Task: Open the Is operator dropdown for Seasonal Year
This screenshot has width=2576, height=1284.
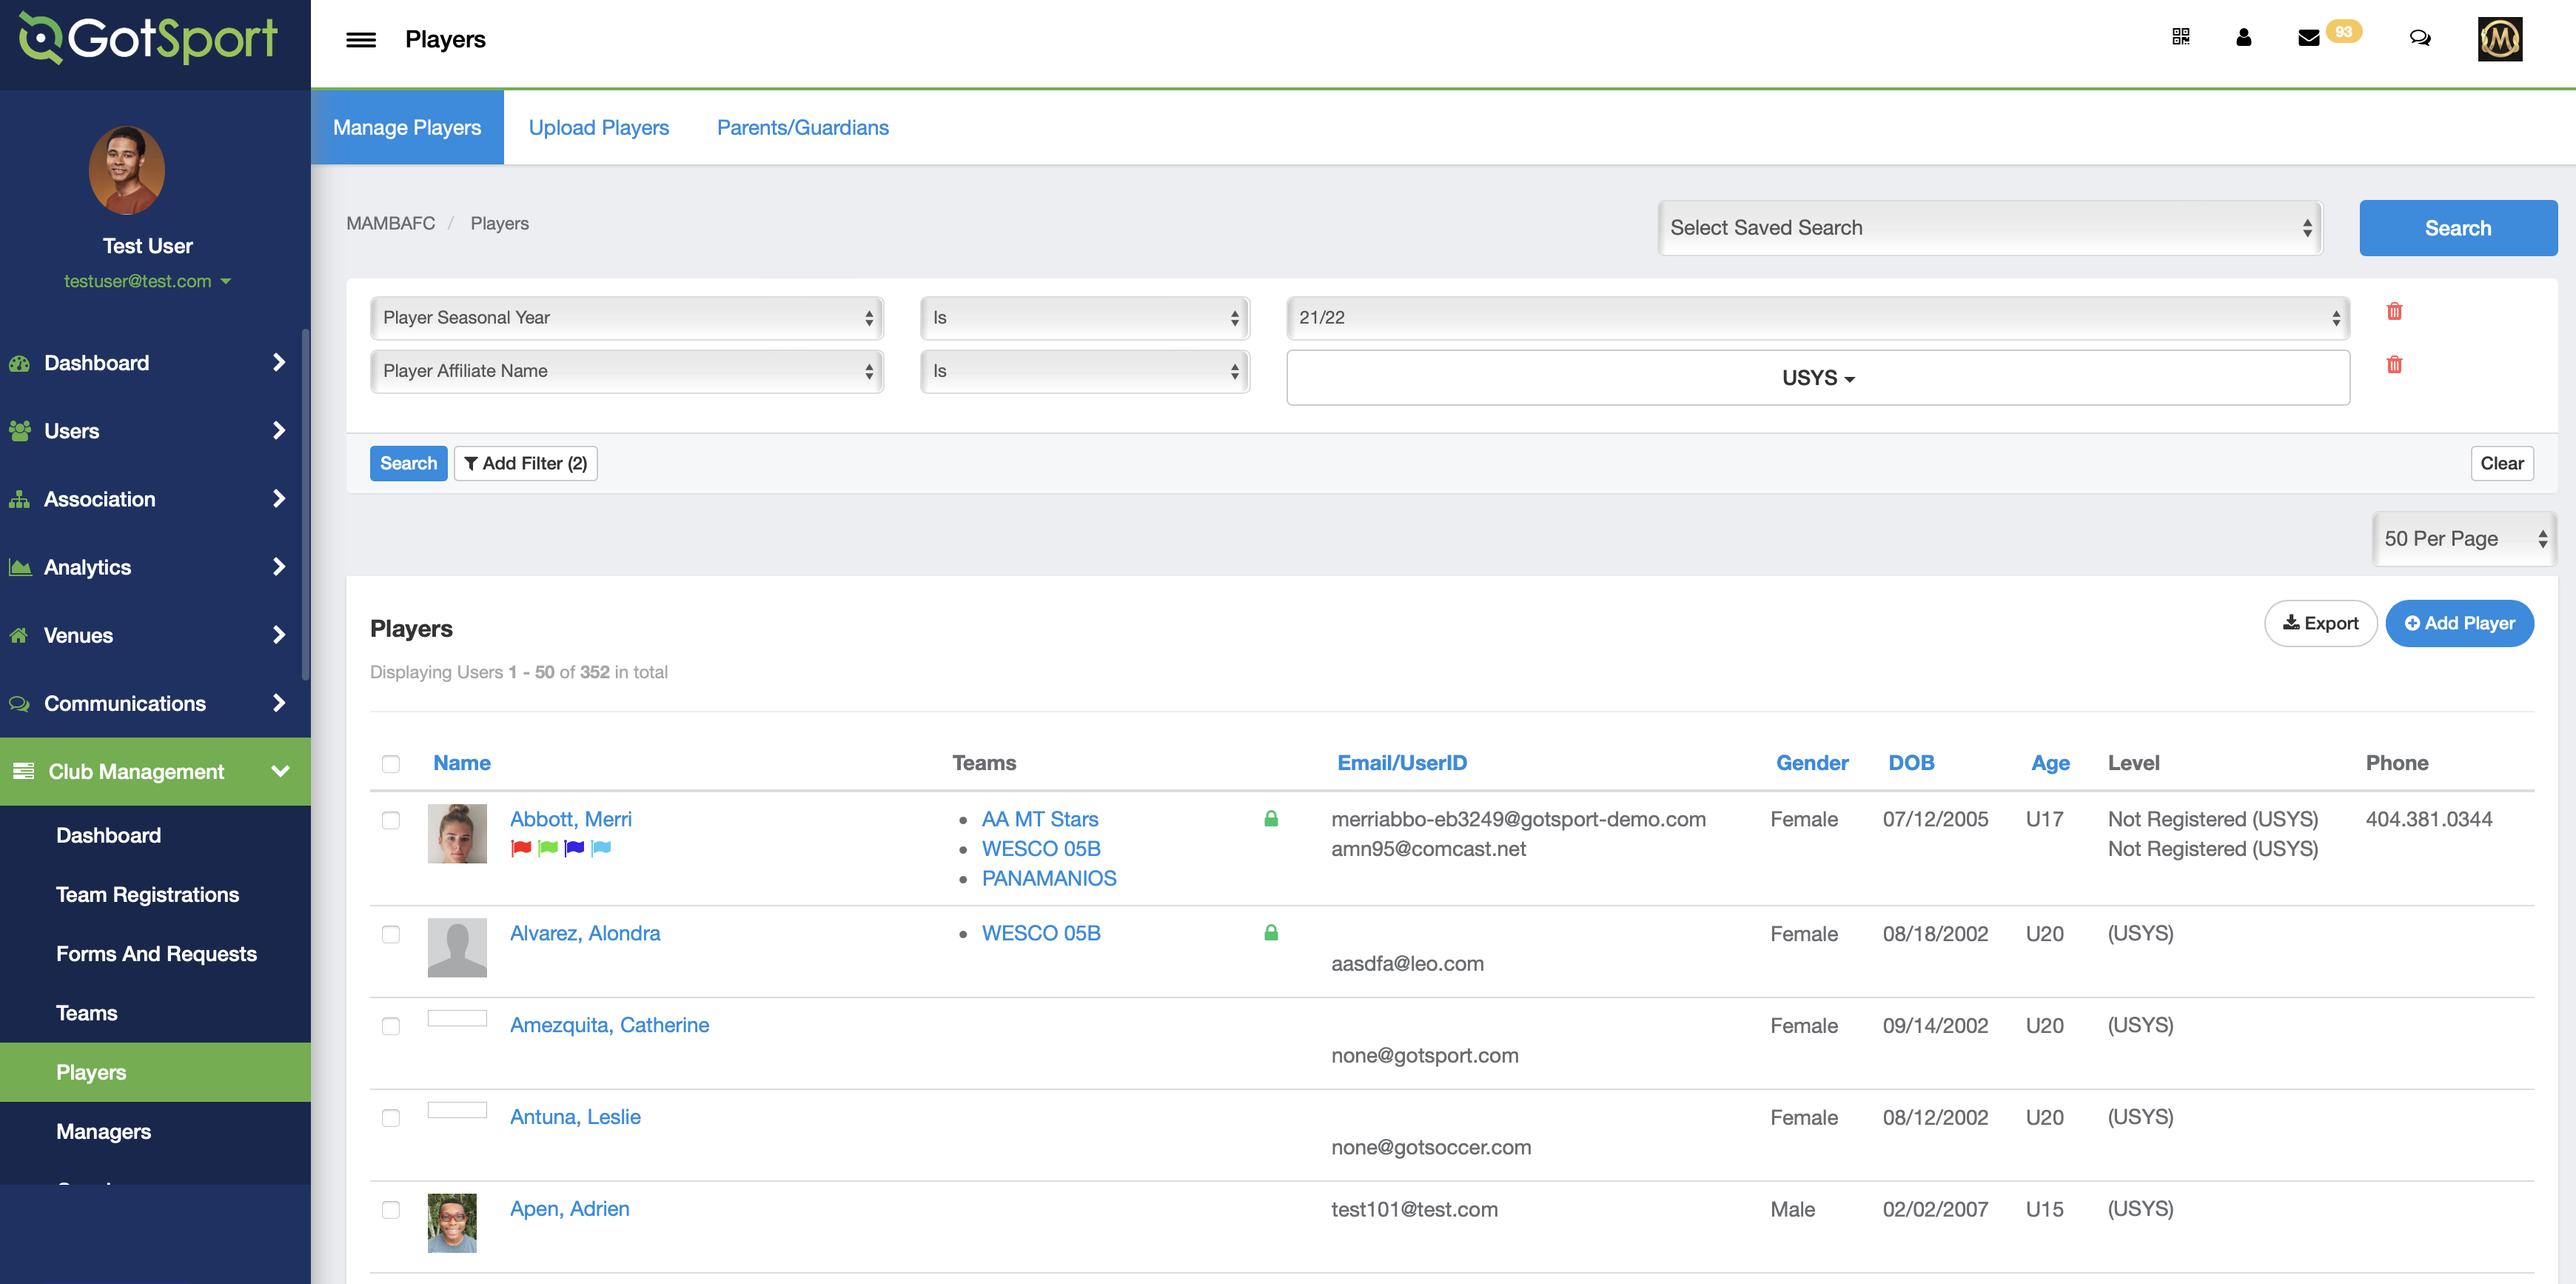Action: click(x=1085, y=317)
